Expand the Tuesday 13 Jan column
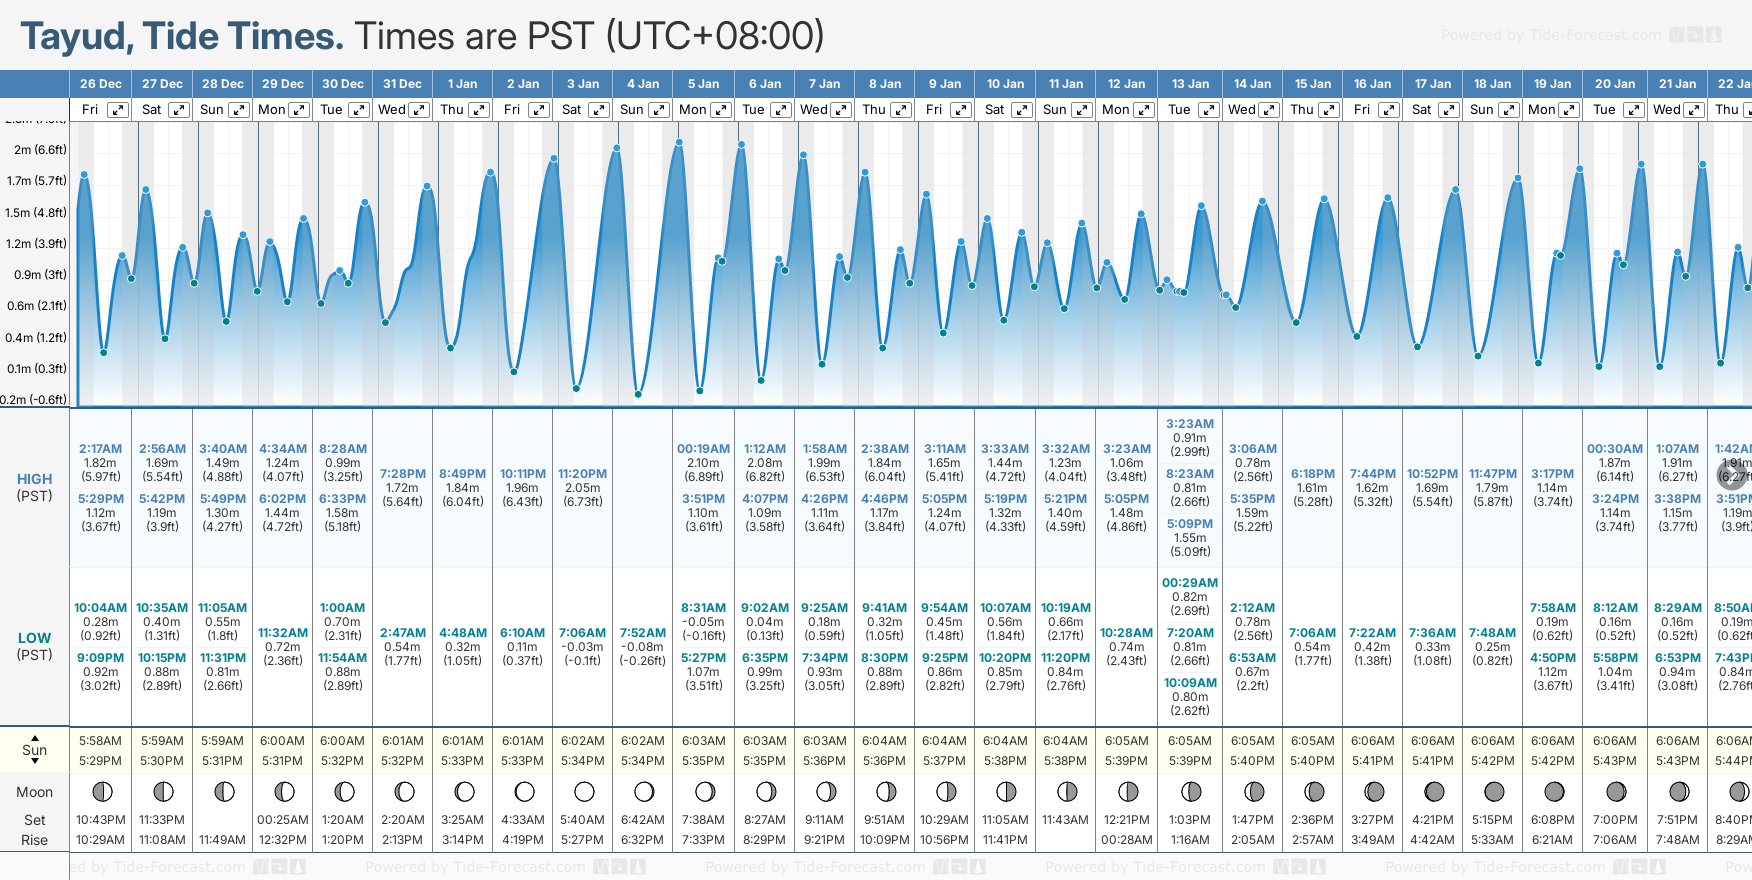The image size is (1752, 880). pos(1208,110)
